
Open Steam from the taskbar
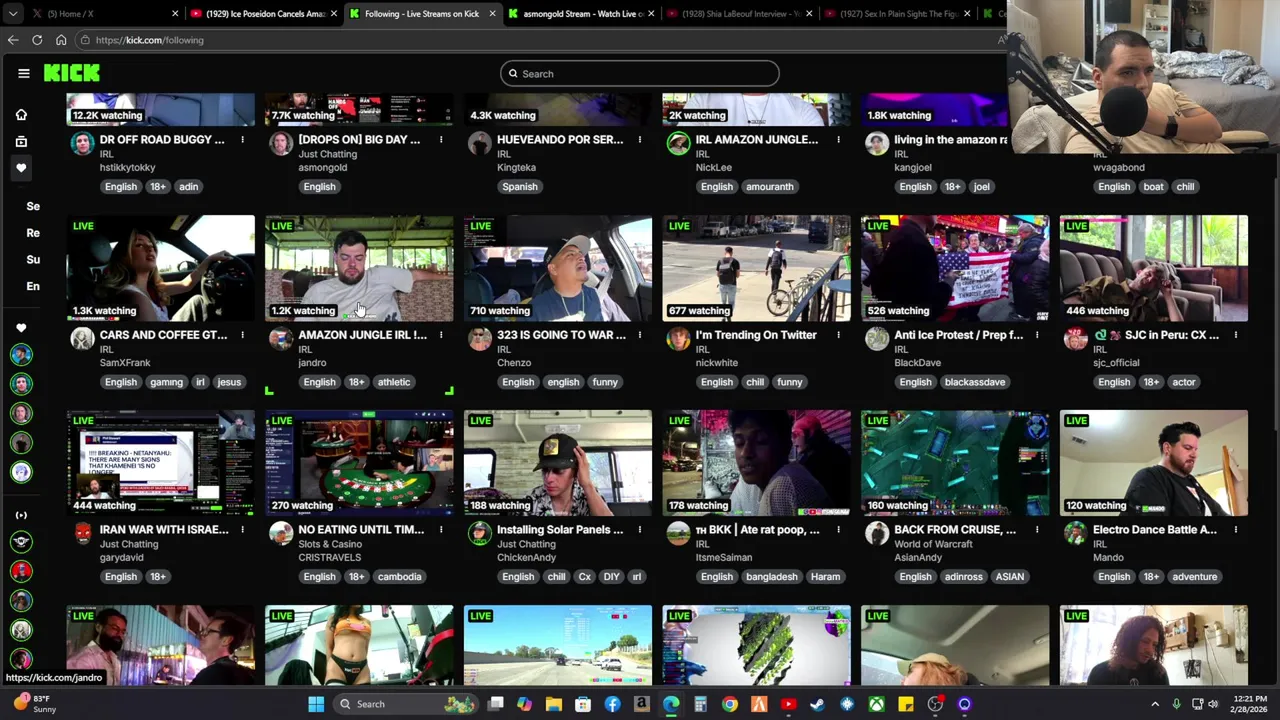817,704
